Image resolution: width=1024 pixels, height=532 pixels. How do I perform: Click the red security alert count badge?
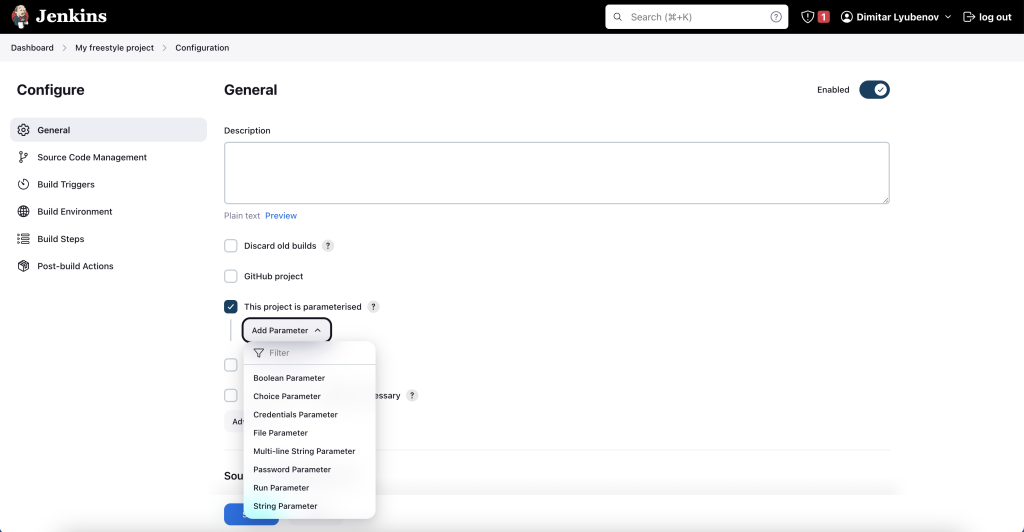pos(824,17)
